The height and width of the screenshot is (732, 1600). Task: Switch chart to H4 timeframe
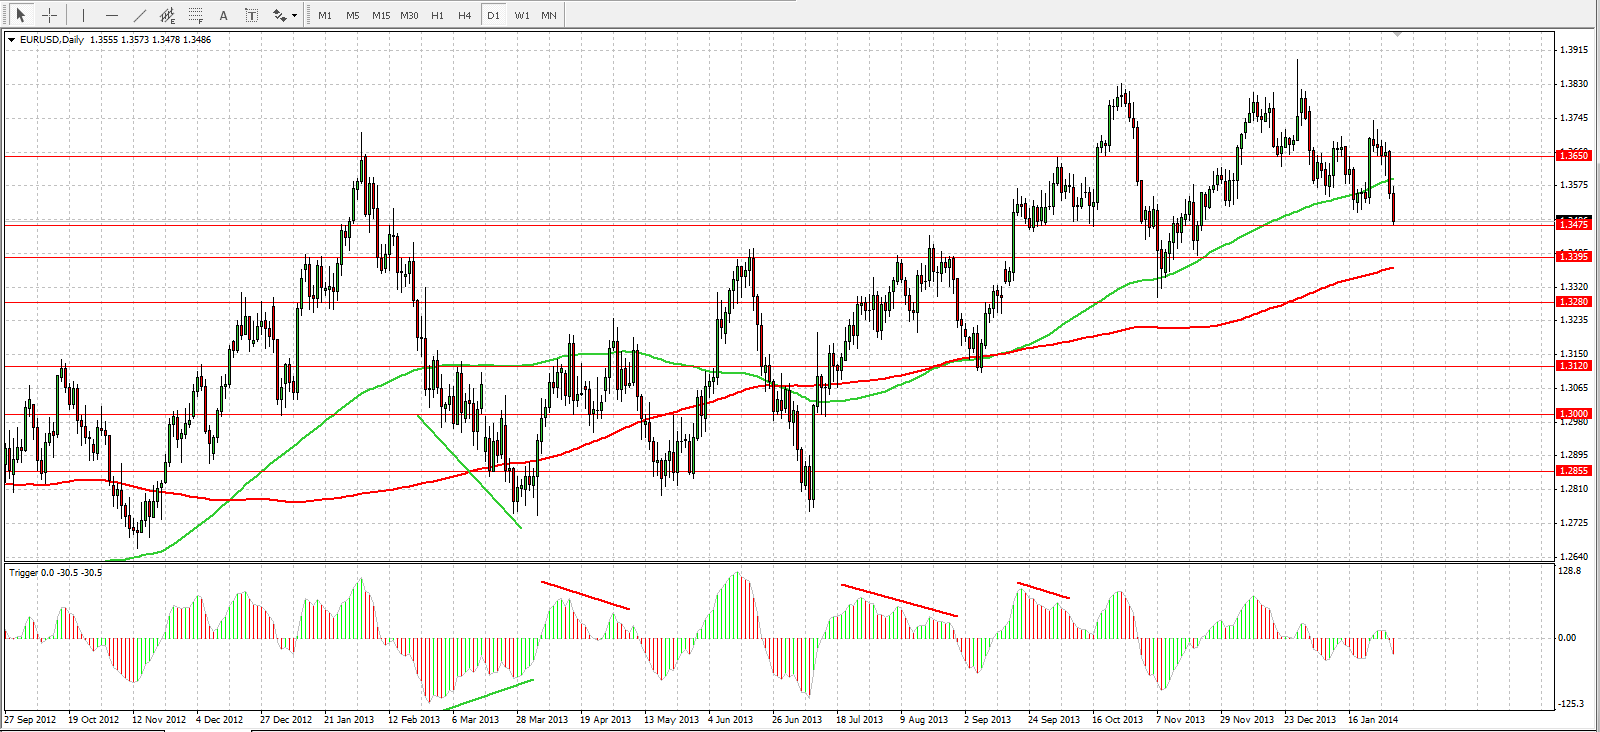(x=465, y=15)
